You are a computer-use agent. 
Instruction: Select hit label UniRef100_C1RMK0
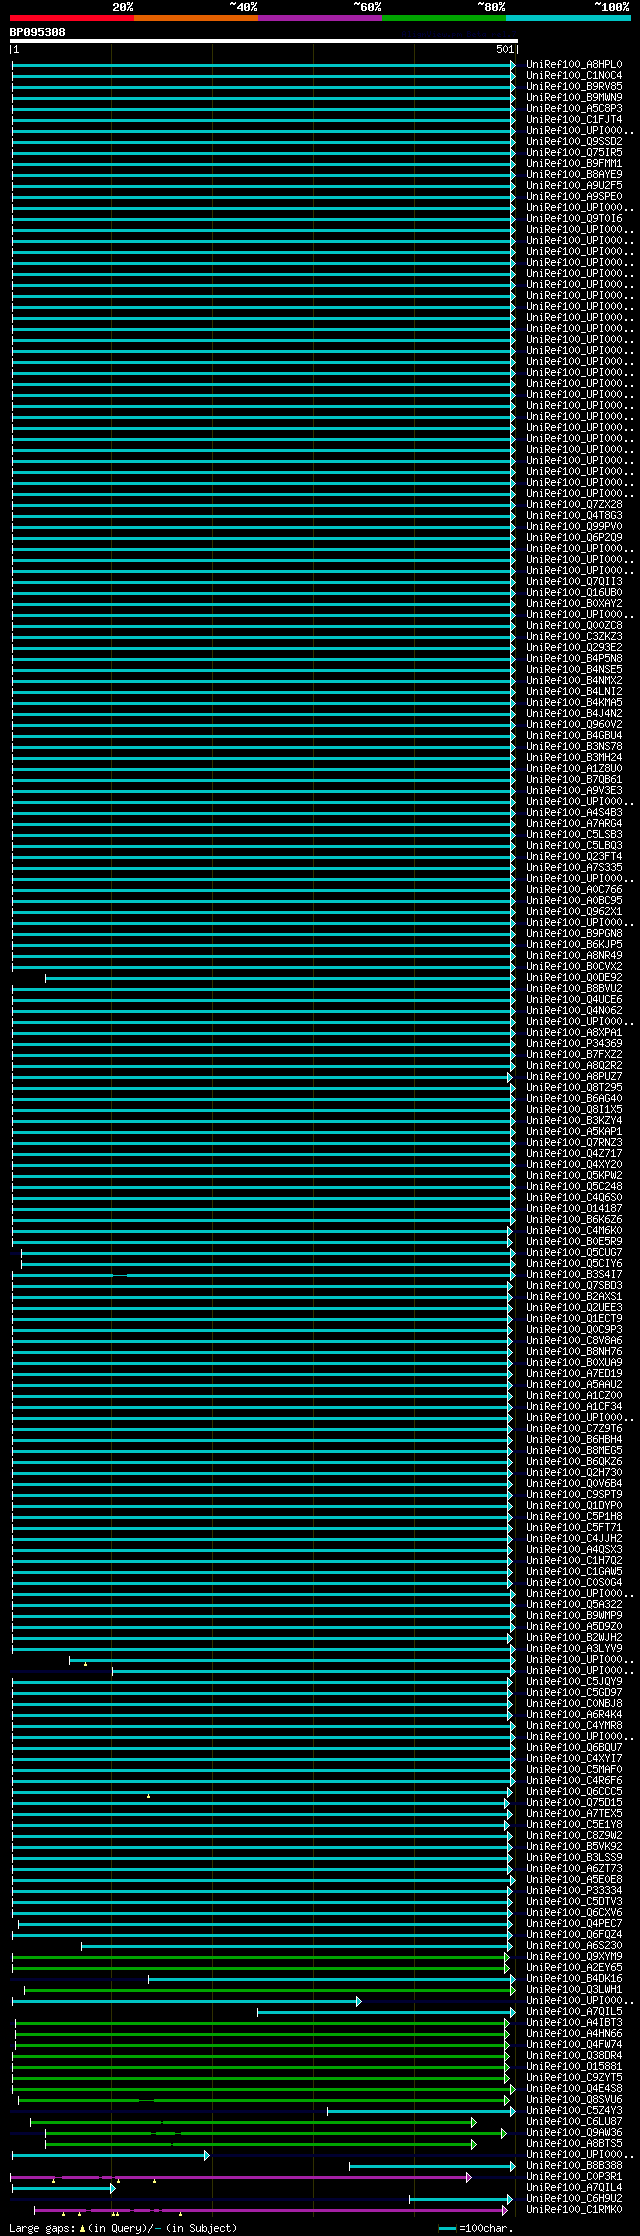click(574, 2209)
